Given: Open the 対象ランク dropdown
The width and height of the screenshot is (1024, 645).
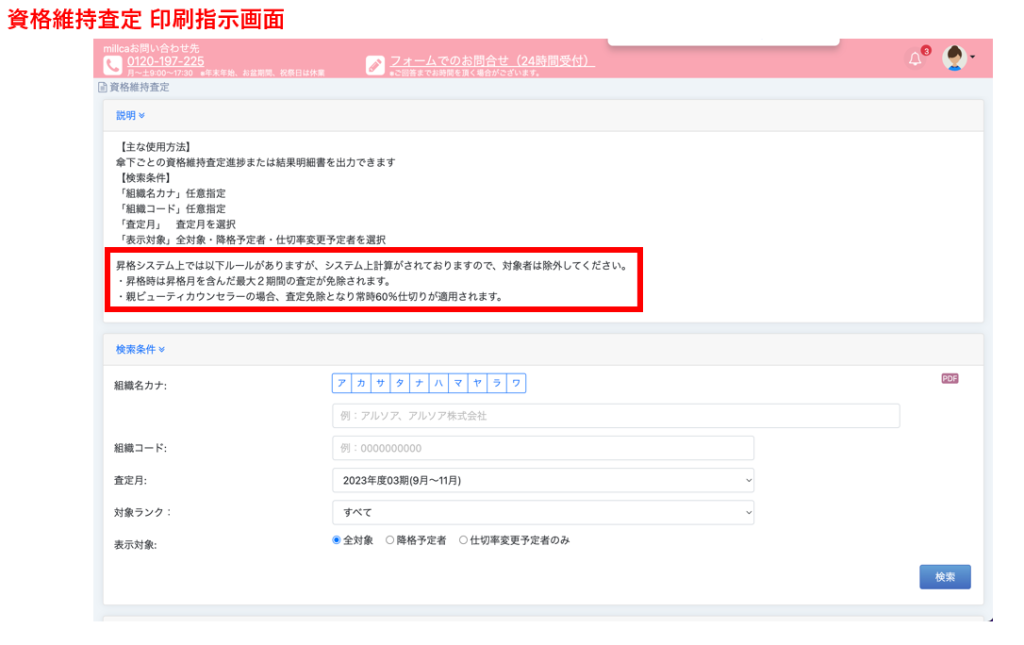Looking at the screenshot, I should click(542, 512).
